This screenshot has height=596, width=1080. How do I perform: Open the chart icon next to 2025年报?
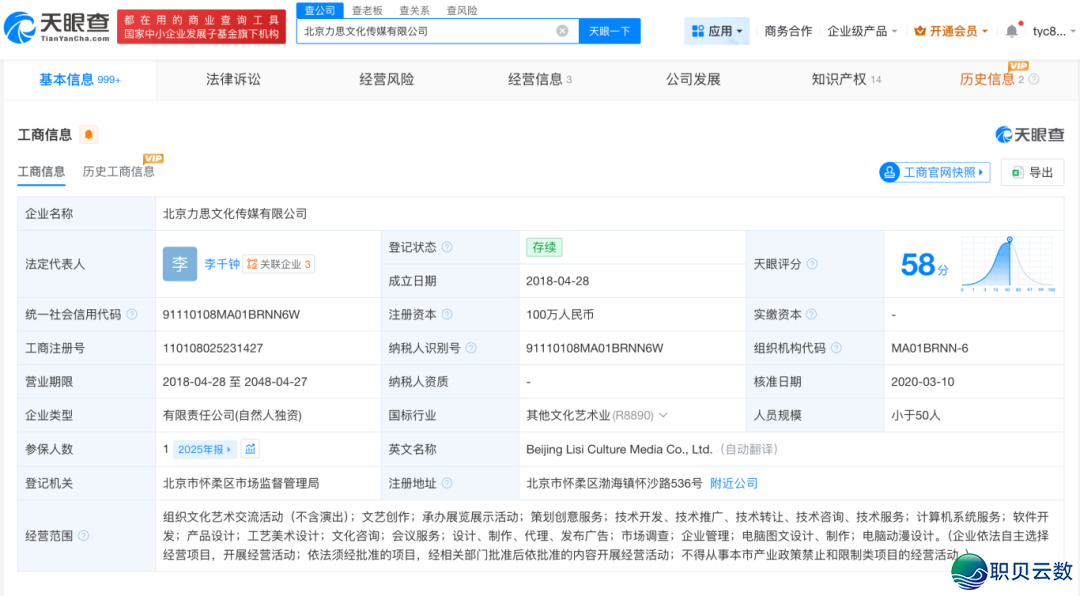251,449
